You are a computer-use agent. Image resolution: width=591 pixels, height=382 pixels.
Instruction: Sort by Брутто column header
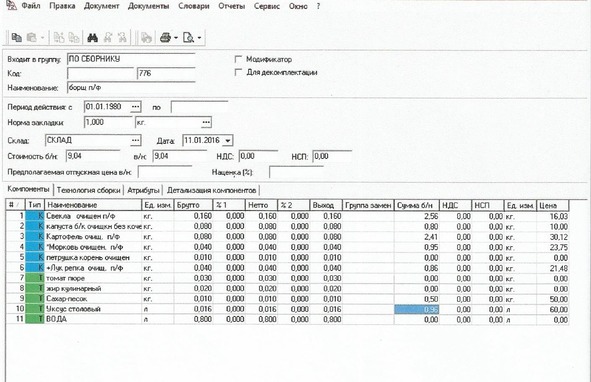point(193,205)
